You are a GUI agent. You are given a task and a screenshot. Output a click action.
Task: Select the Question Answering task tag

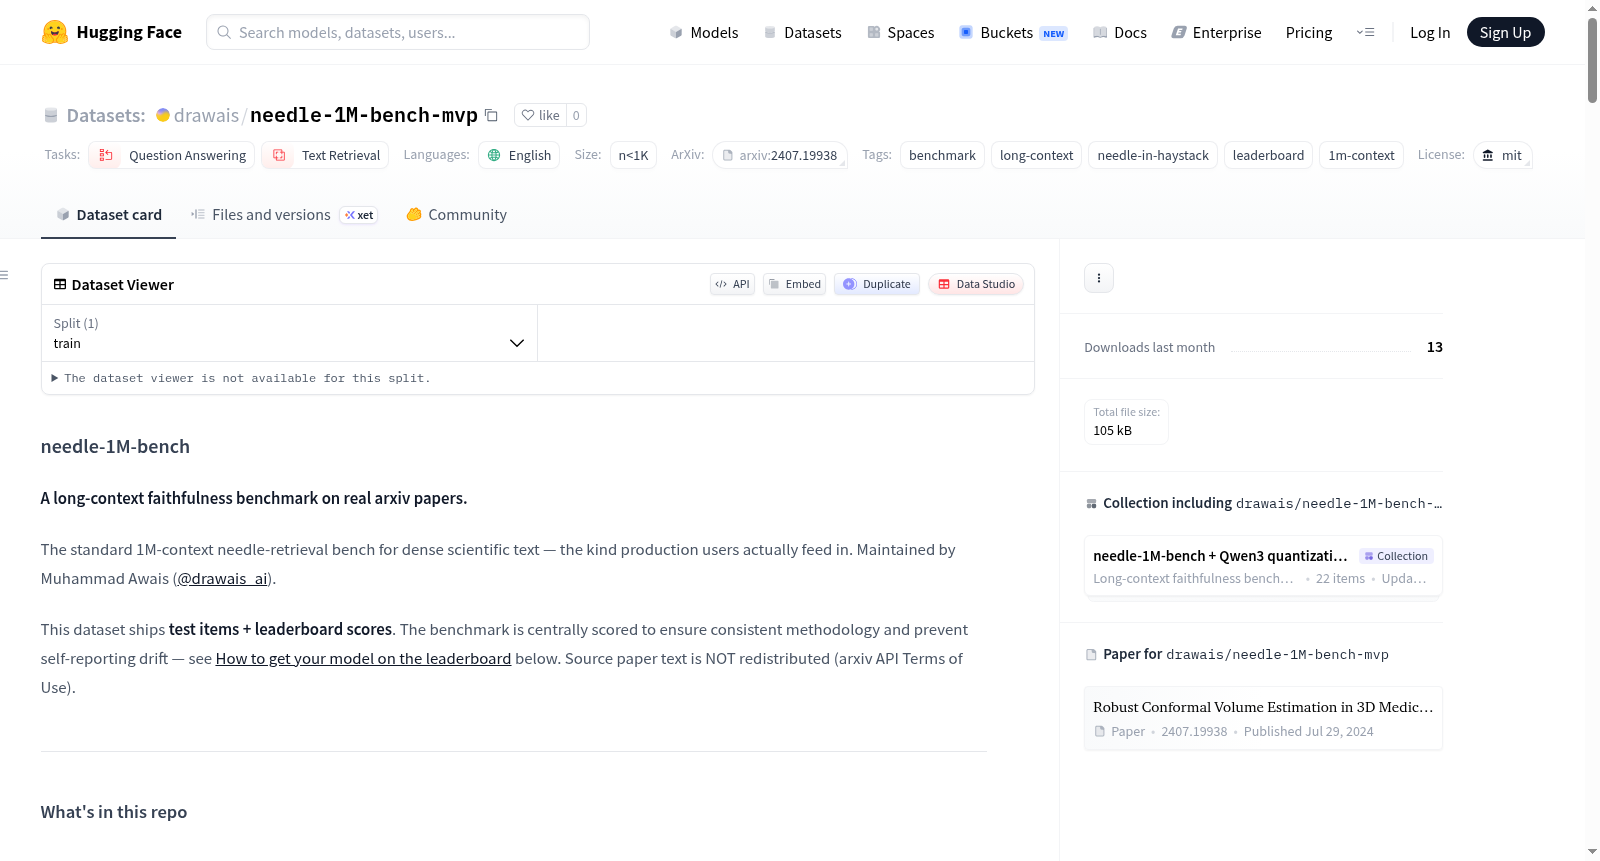pyautogui.click(x=172, y=155)
